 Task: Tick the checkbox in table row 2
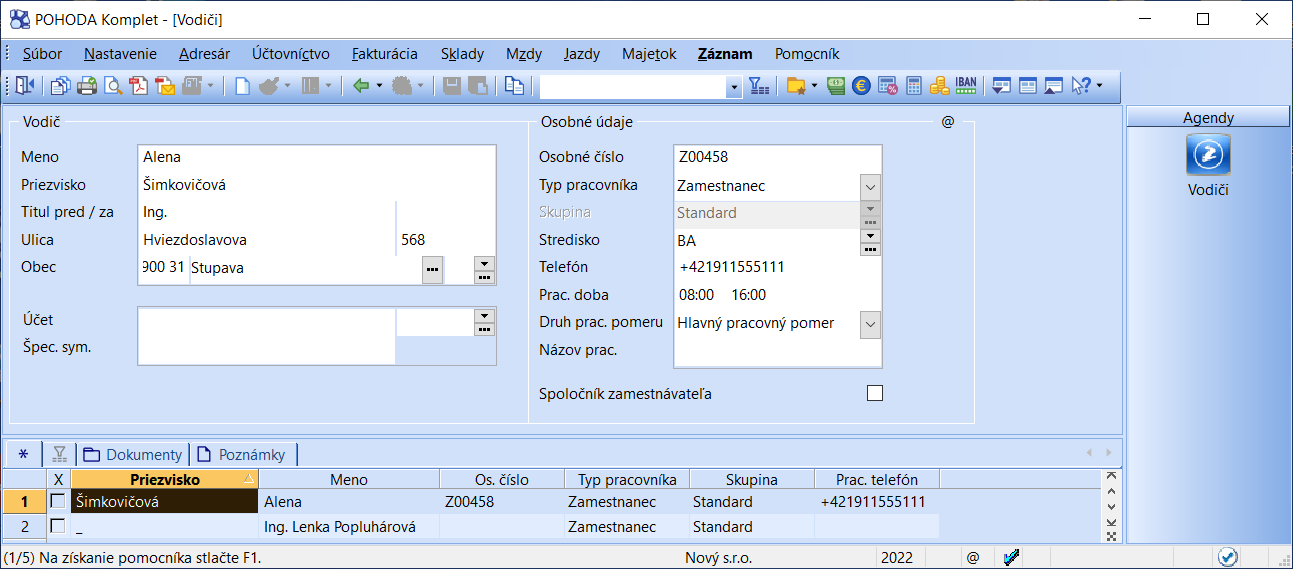(58, 526)
